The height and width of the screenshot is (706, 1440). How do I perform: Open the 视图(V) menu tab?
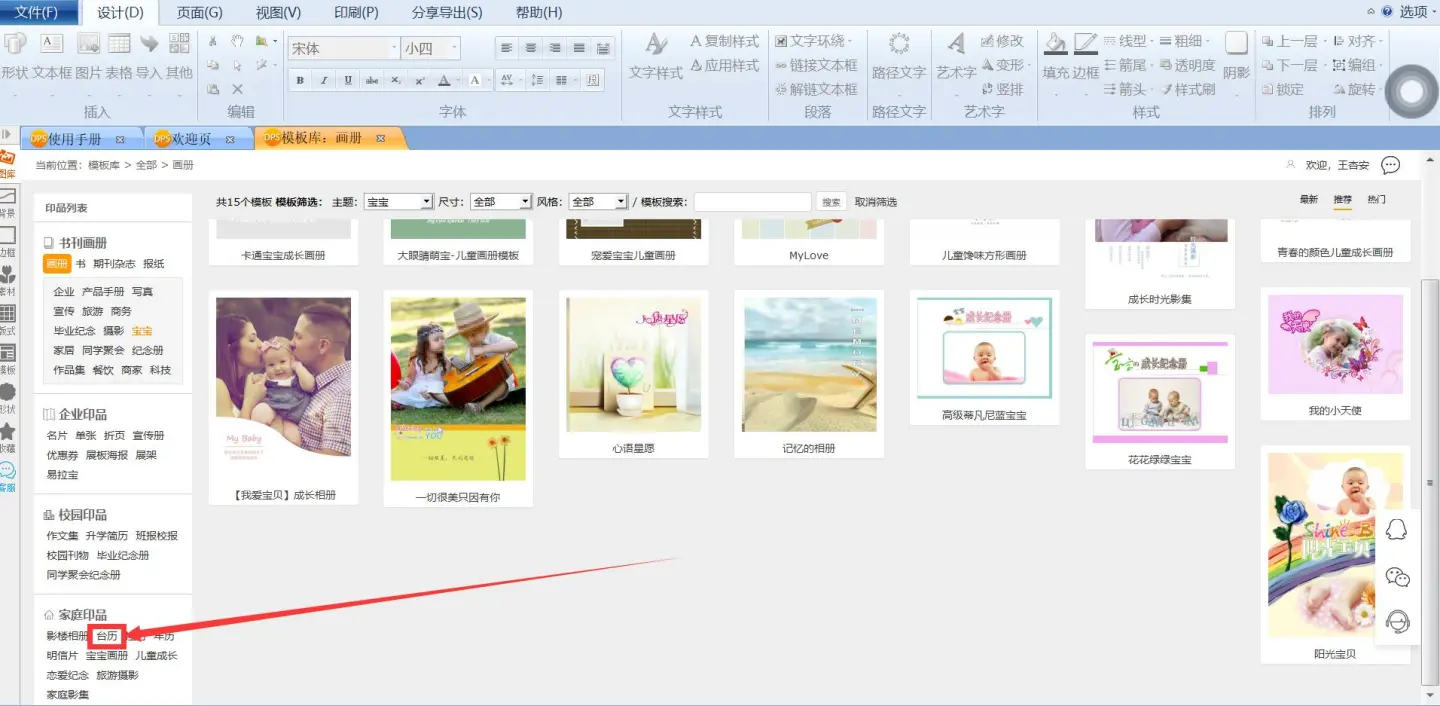coord(278,12)
